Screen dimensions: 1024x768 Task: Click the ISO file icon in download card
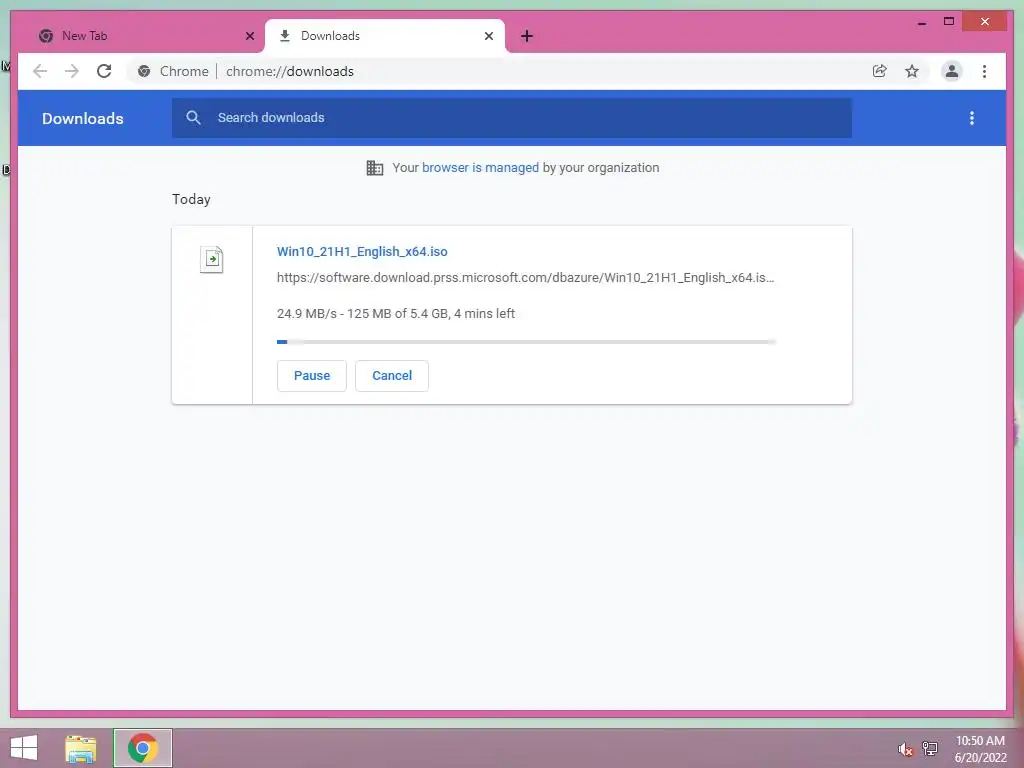click(x=212, y=259)
